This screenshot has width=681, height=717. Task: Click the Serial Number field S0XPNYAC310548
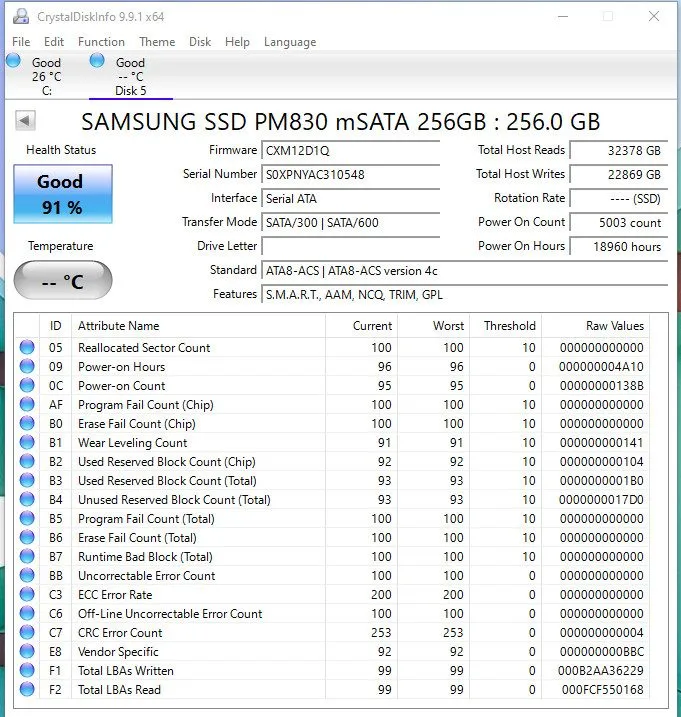pyautogui.click(x=350, y=174)
